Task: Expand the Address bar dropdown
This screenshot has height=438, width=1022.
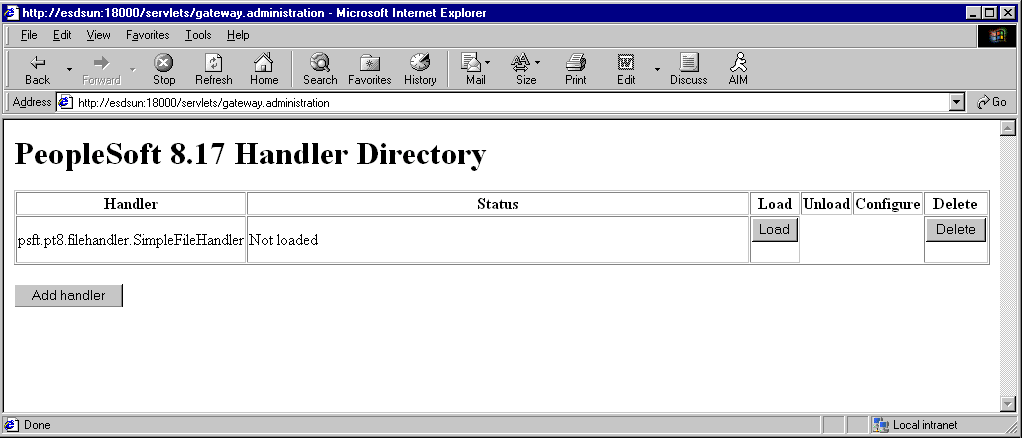Action: click(957, 102)
